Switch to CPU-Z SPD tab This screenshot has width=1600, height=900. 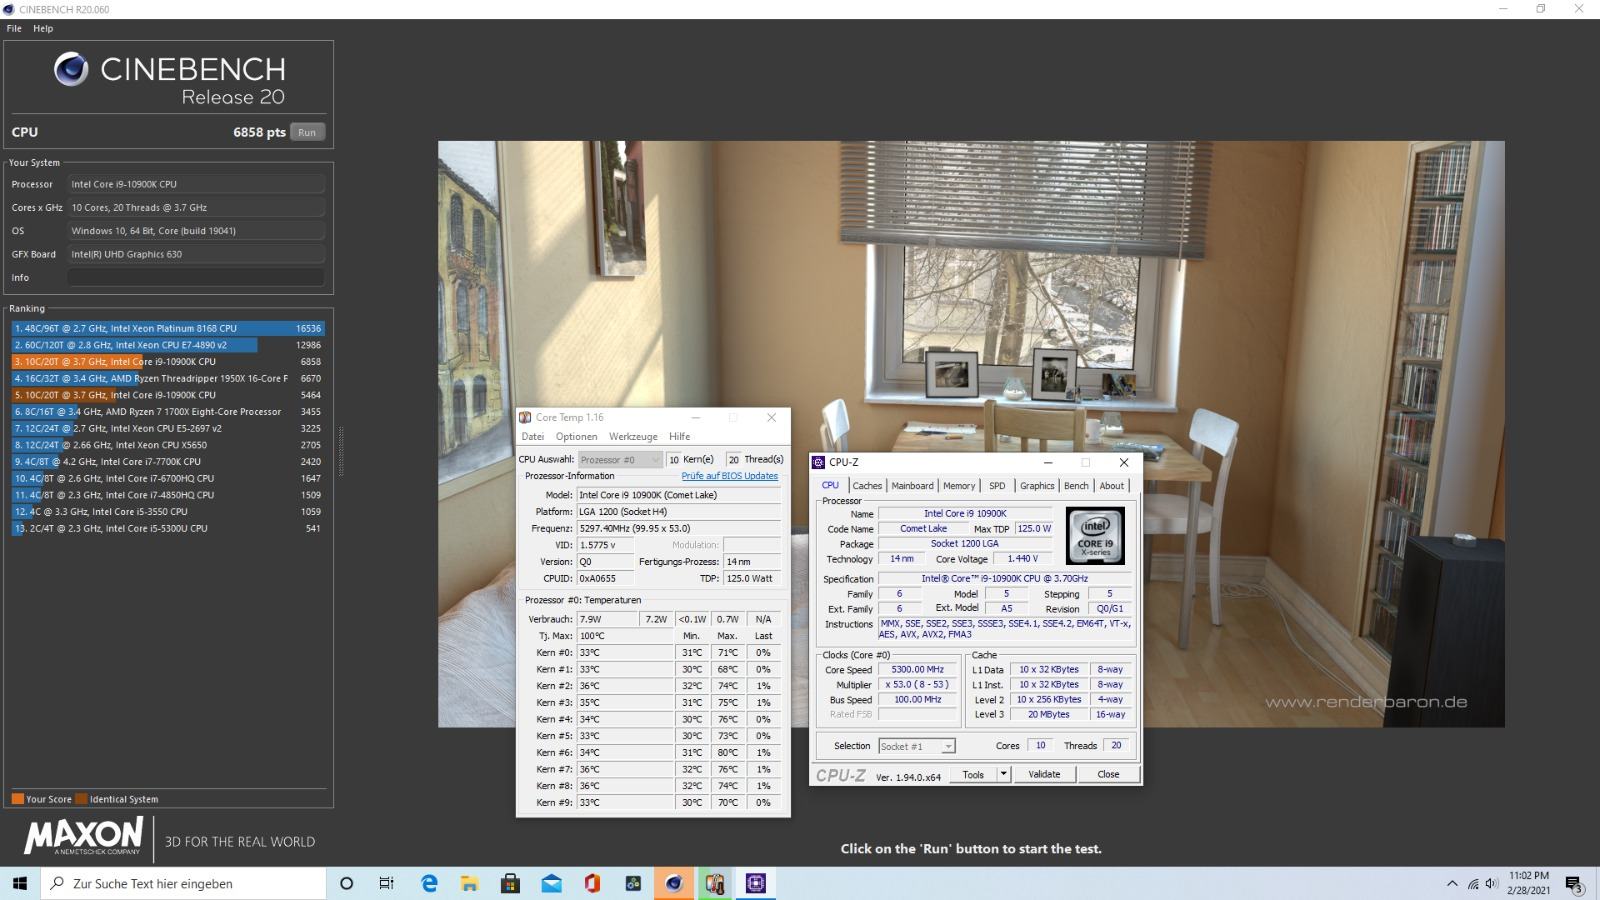pyautogui.click(x=997, y=486)
